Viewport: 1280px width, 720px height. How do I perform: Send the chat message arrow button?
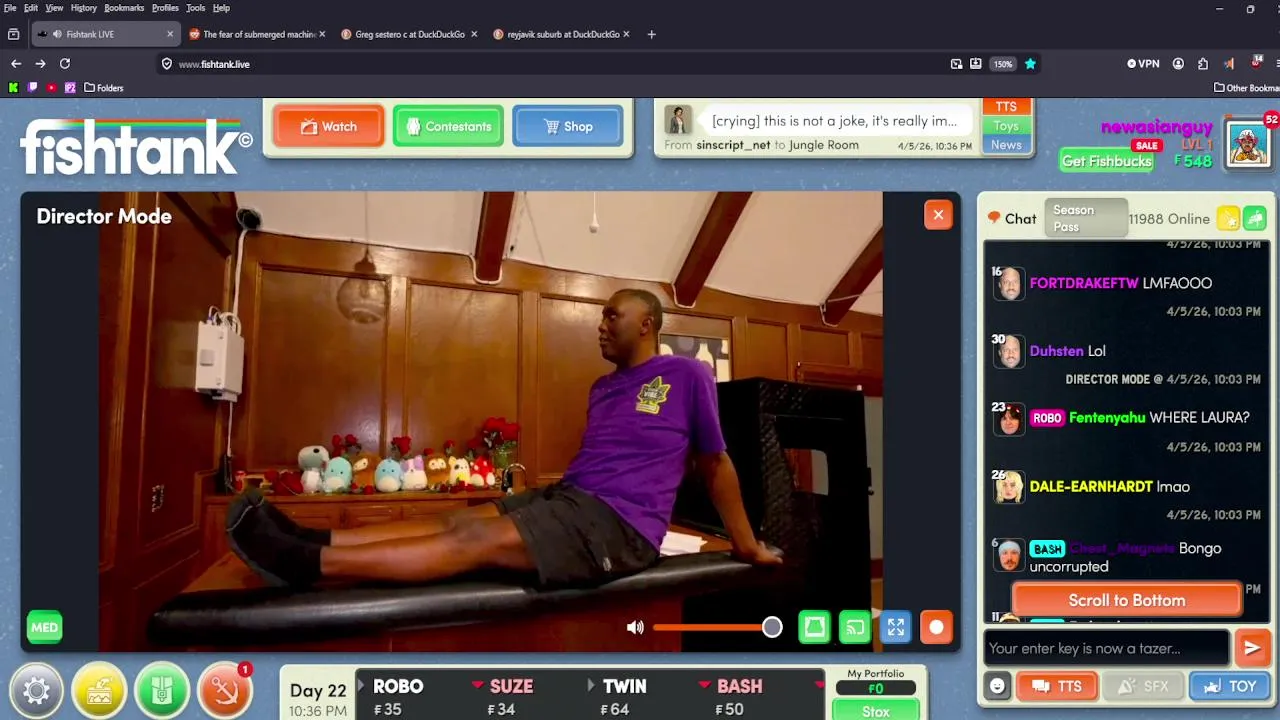pyautogui.click(x=1252, y=648)
